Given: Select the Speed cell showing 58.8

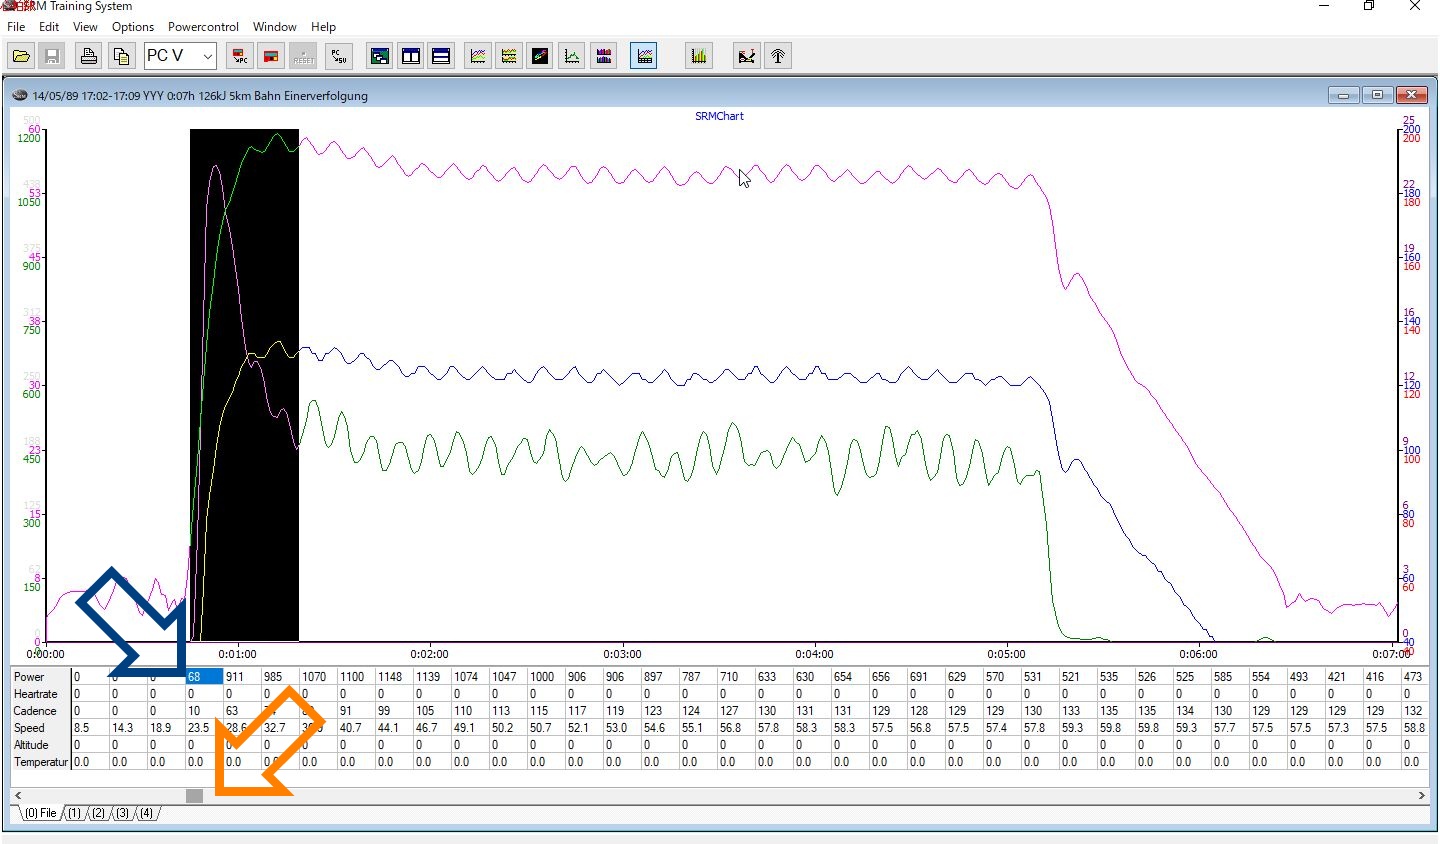Looking at the screenshot, I should [x=1415, y=728].
